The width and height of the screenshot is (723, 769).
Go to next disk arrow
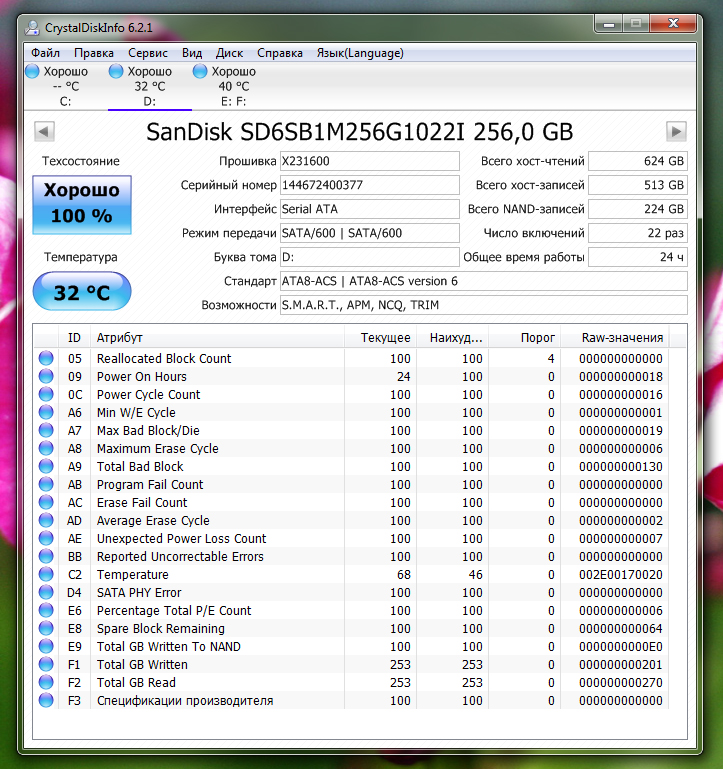point(676,131)
